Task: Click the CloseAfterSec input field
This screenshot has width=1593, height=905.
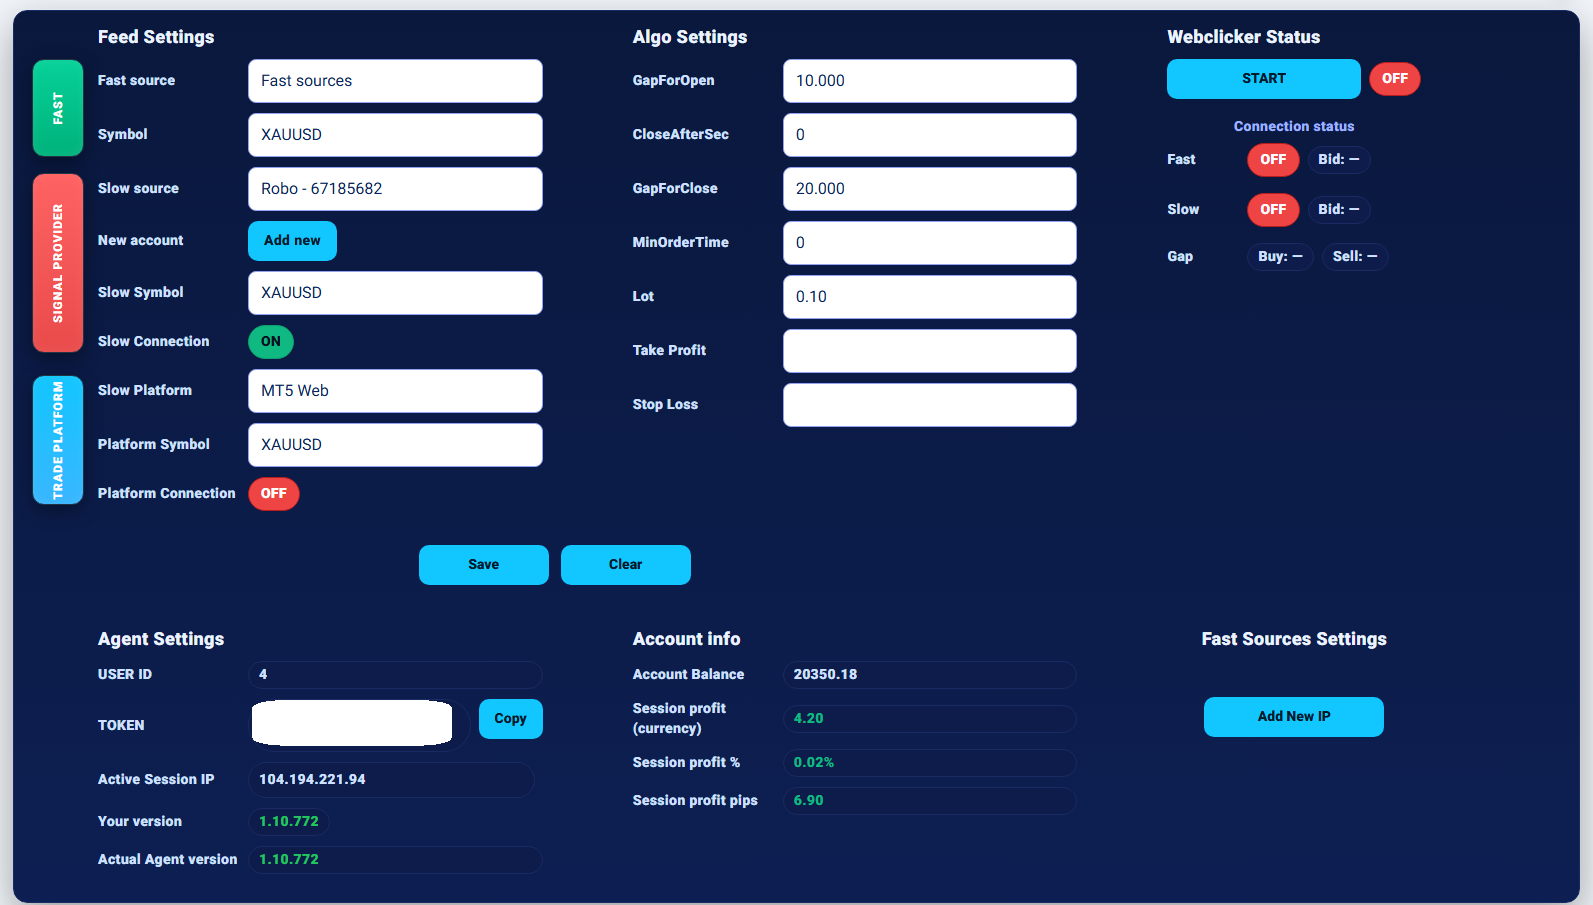Action: pos(930,135)
